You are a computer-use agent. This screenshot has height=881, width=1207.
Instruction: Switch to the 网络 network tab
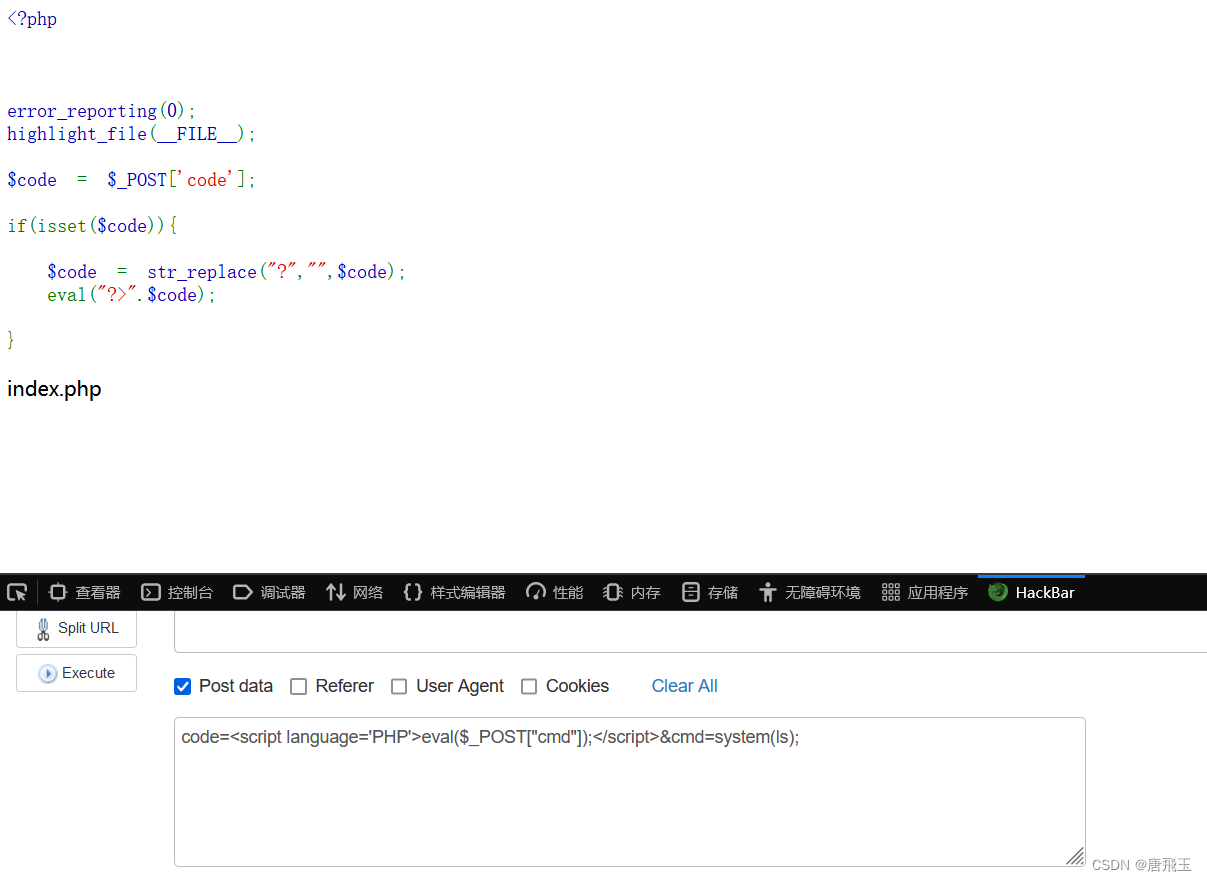(x=354, y=592)
